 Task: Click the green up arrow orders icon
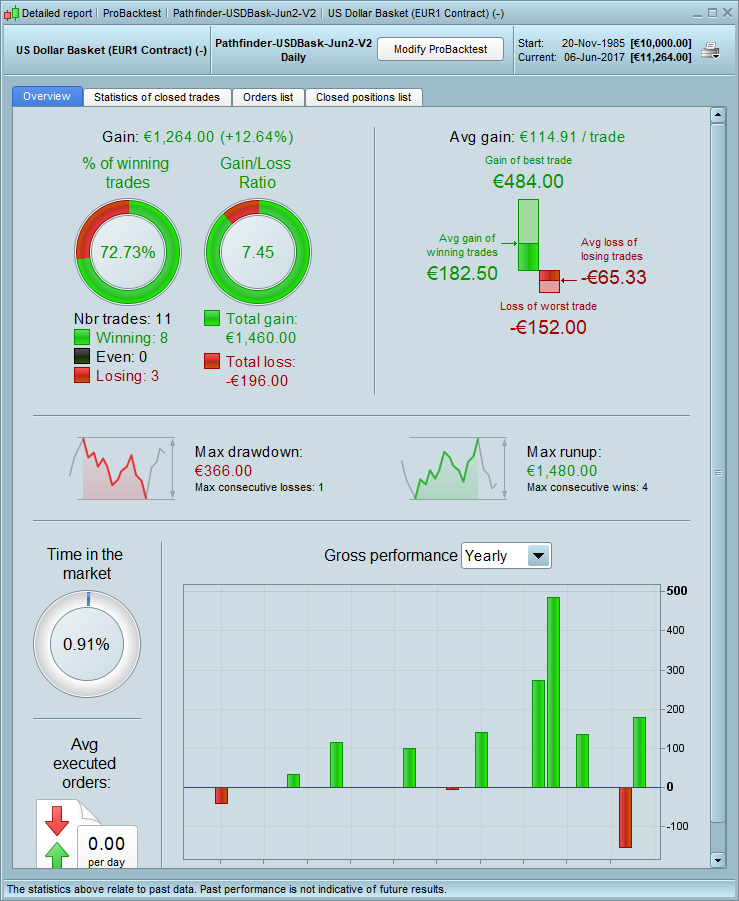(57, 855)
